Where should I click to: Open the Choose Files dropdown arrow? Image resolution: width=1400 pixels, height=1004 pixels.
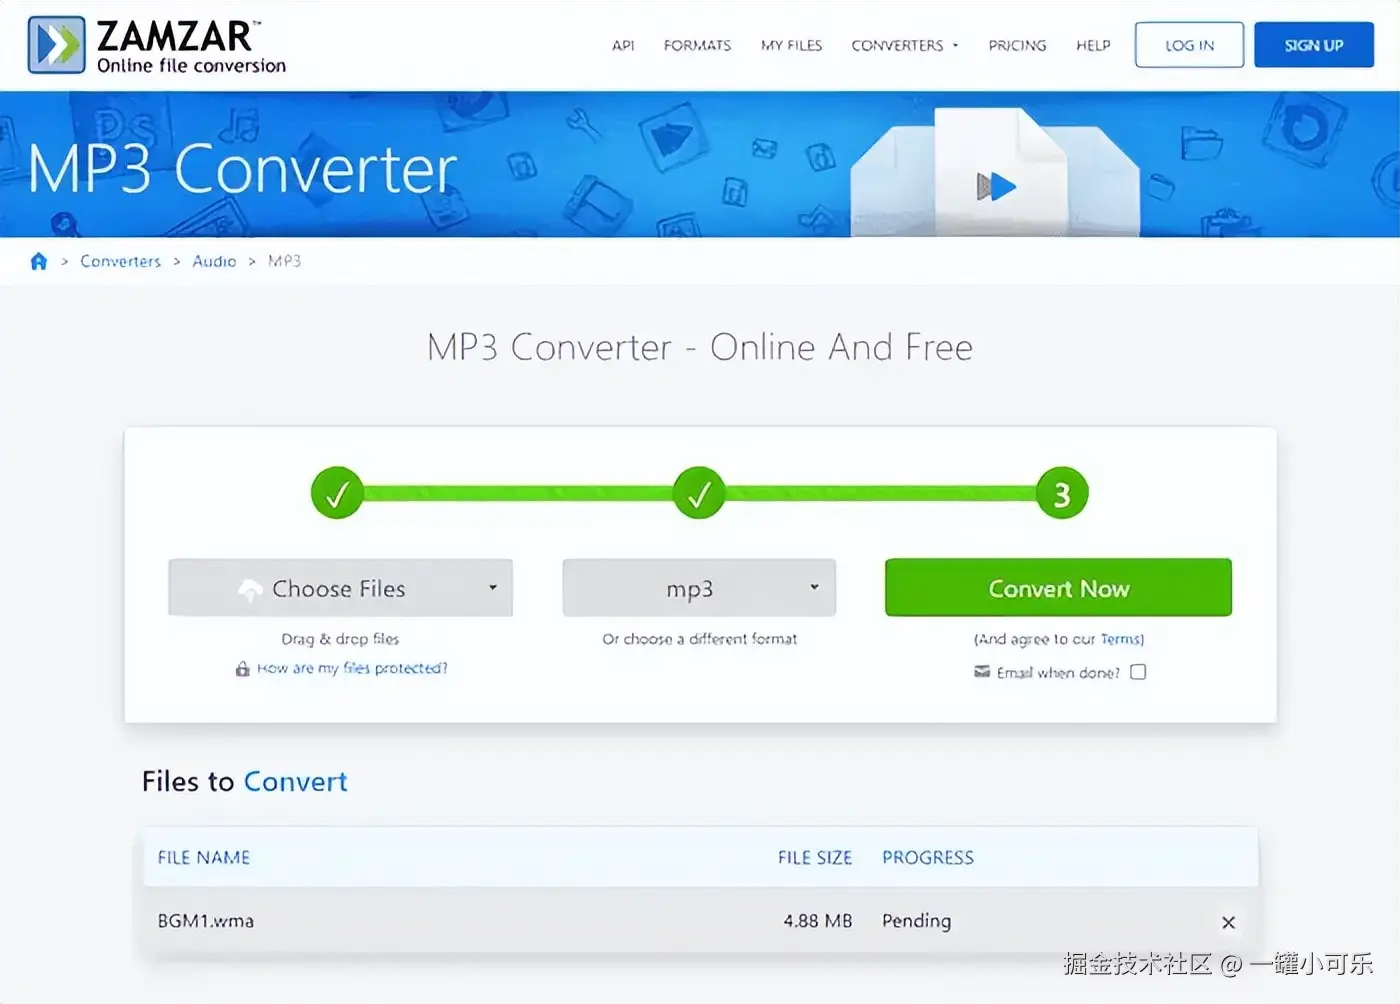click(x=493, y=588)
